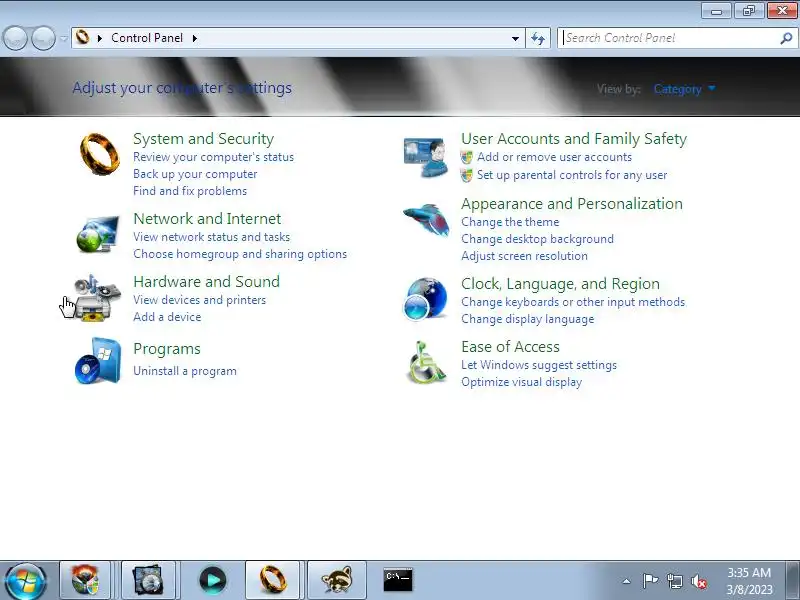The image size is (800, 600).
Task: Open Clock, Language, and Region heading
Action: pyautogui.click(x=560, y=284)
